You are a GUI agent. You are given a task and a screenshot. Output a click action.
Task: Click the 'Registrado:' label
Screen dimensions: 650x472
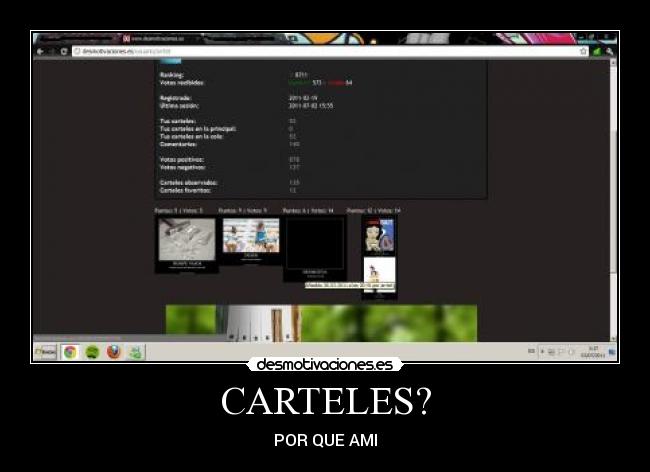[x=175, y=98]
